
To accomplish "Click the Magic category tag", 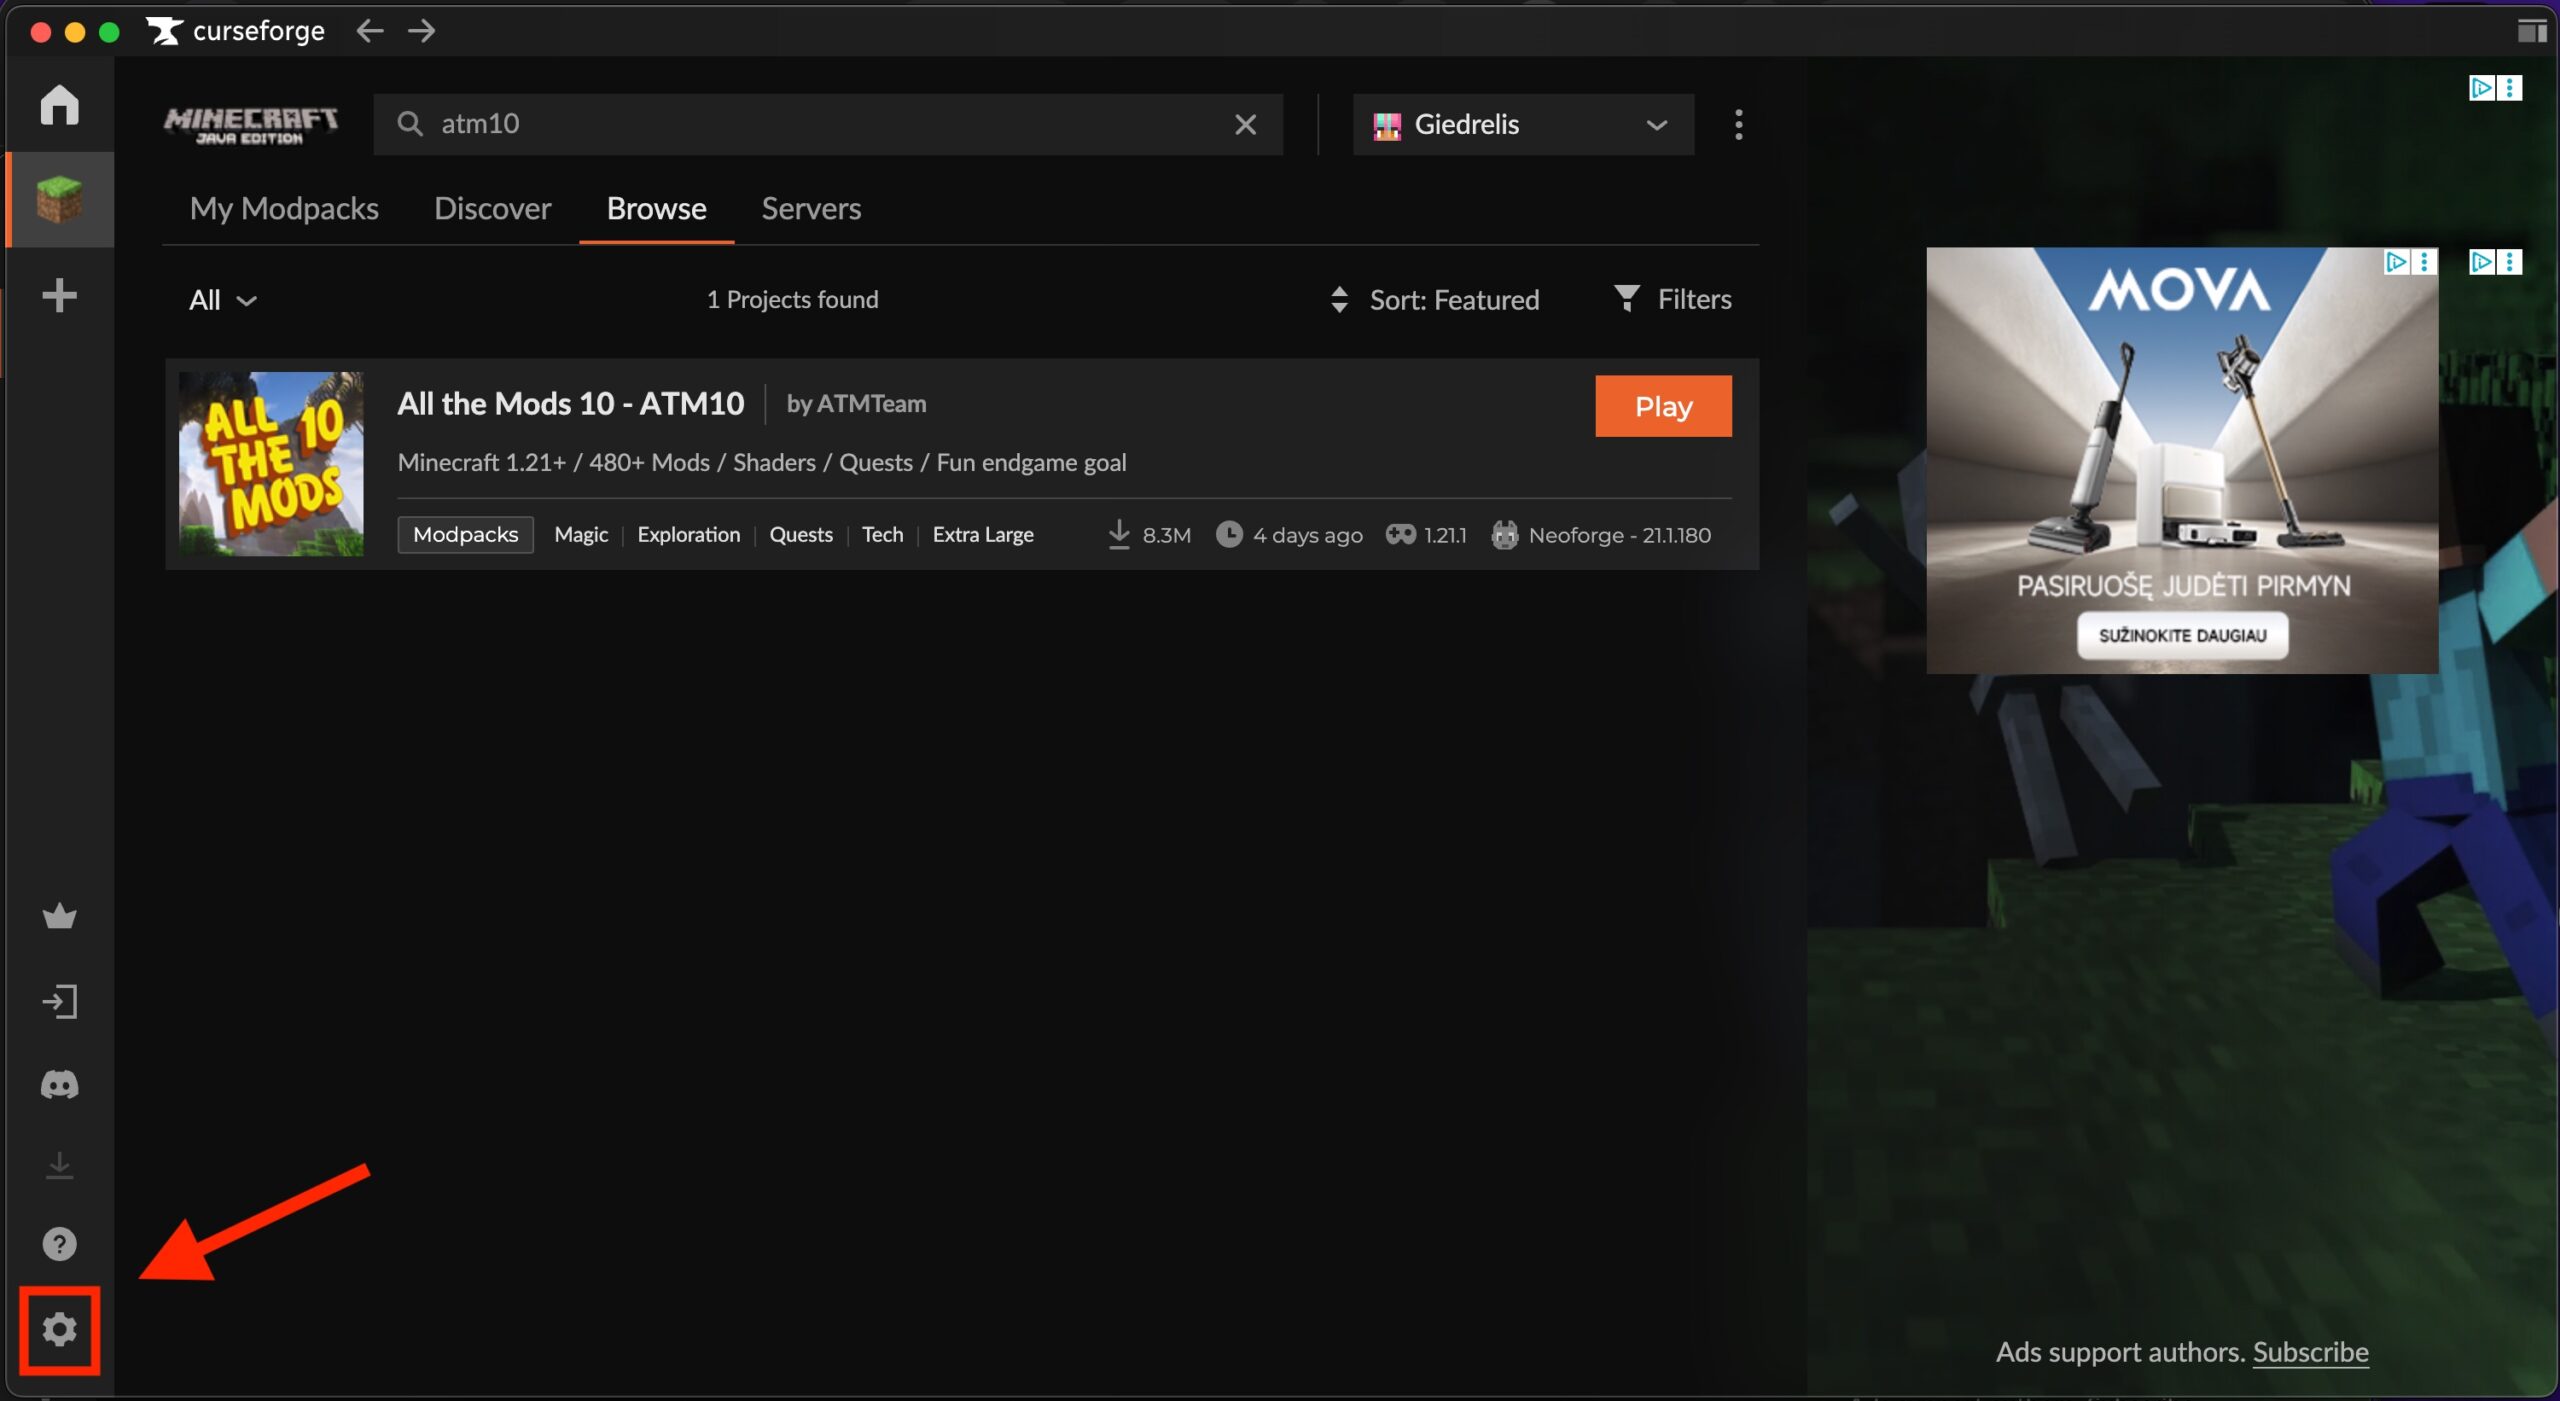I will (x=581, y=534).
